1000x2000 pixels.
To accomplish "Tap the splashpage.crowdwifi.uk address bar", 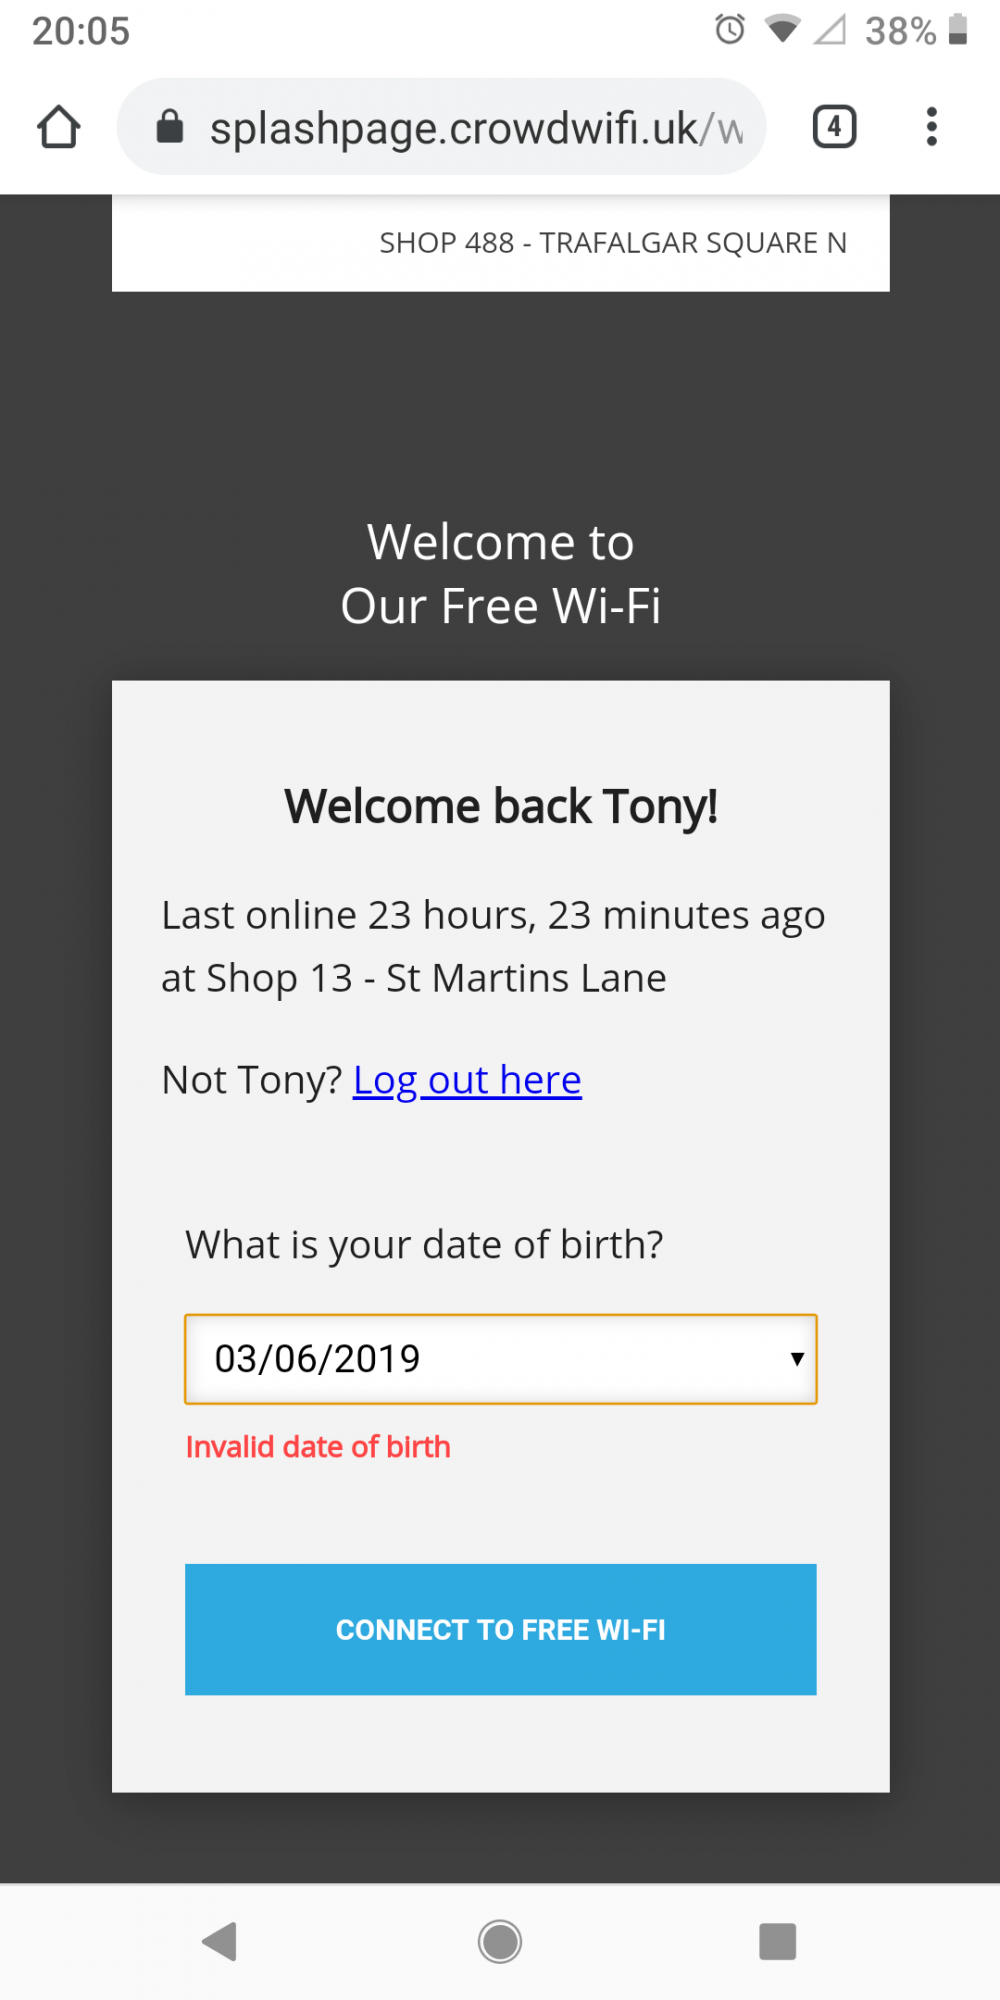I will (x=475, y=128).
